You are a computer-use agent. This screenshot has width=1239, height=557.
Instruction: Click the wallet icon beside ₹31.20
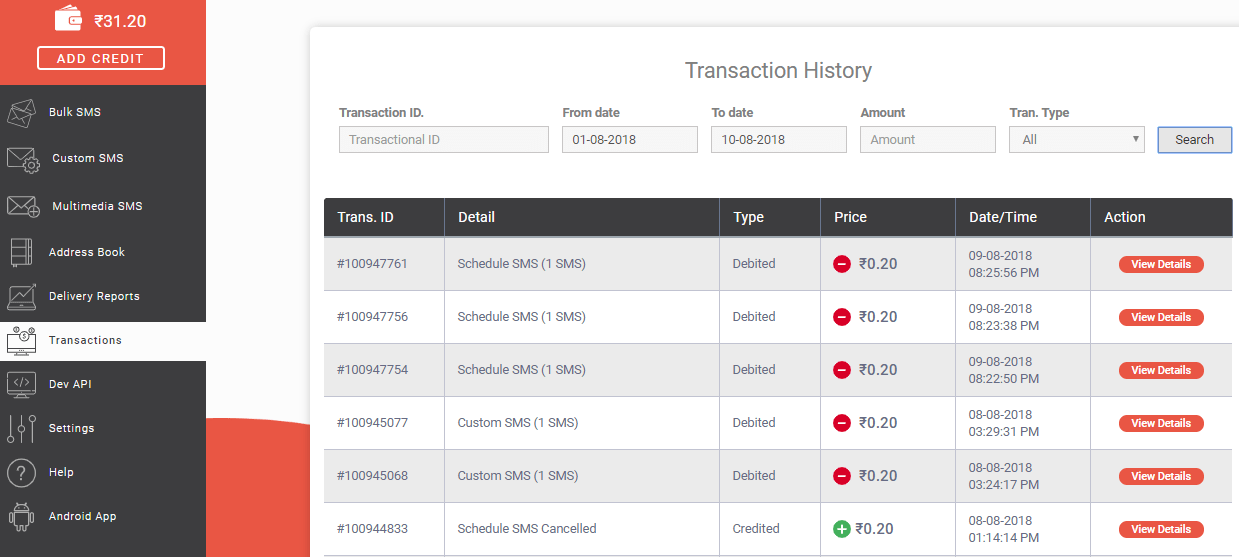(68, 18)
